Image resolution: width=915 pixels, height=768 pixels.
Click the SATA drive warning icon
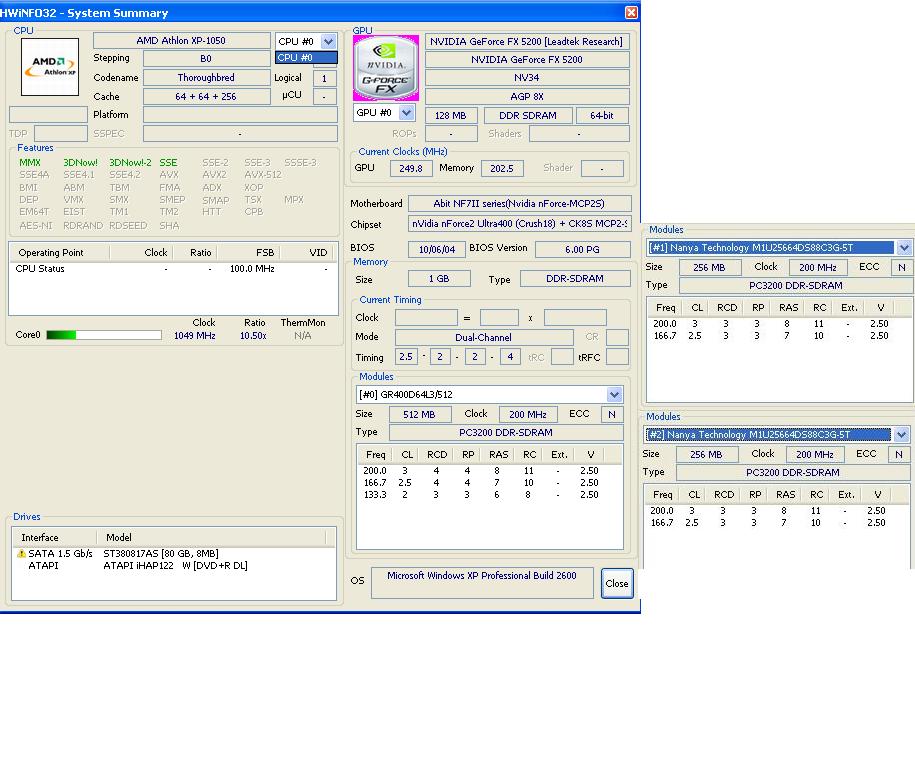pyautogui.click(x=21, y=553)
